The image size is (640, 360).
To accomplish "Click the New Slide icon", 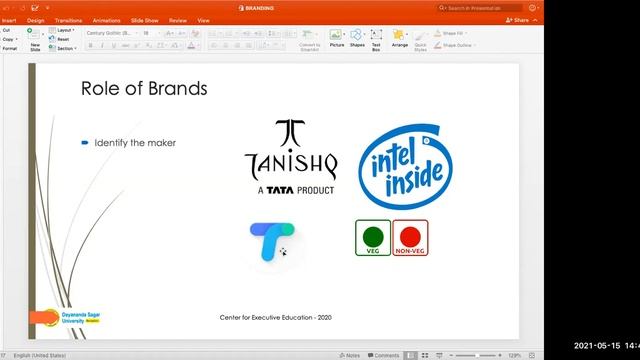I will (33, 33).
